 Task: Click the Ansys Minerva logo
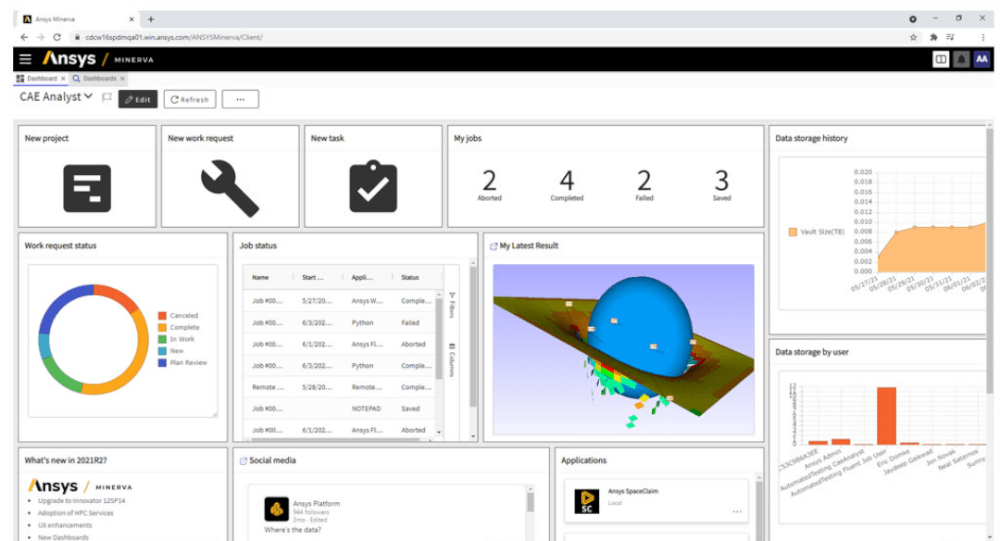point(98,59)
